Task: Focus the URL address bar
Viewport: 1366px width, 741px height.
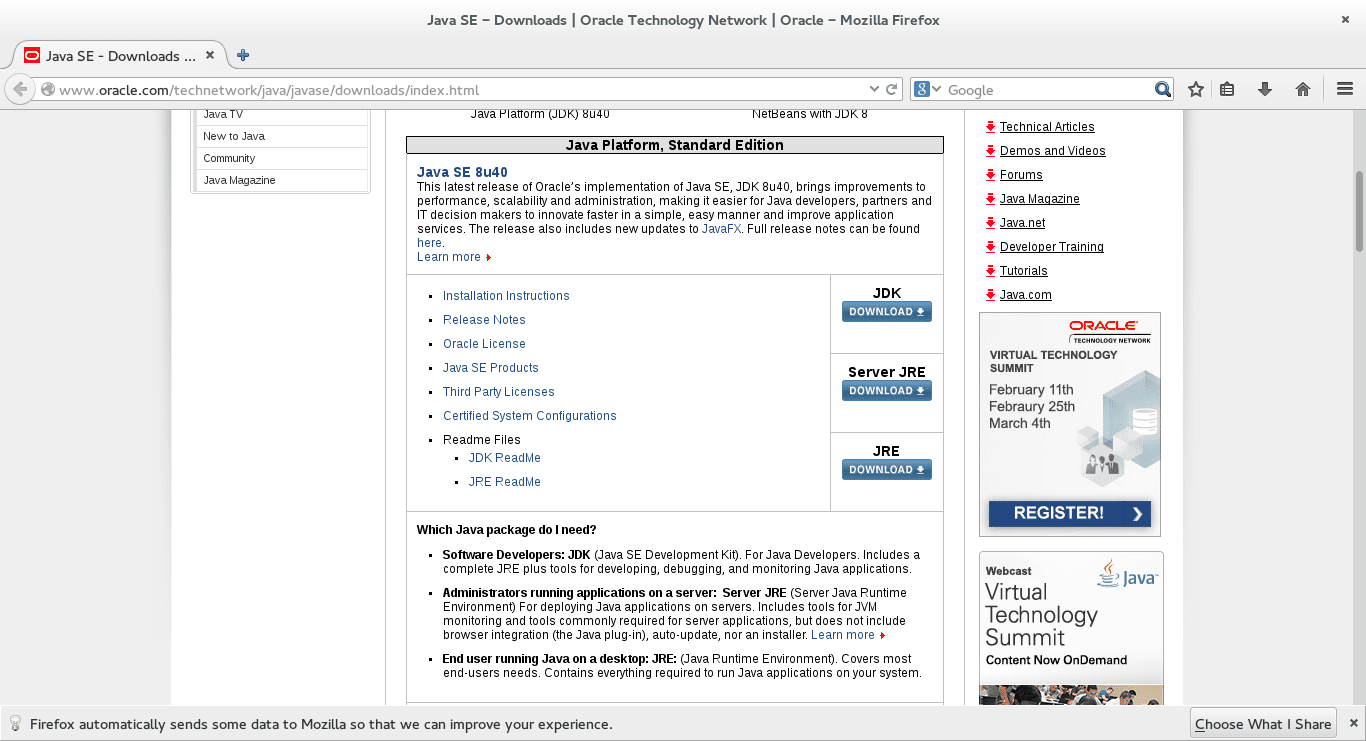Action: coord(460,90)
